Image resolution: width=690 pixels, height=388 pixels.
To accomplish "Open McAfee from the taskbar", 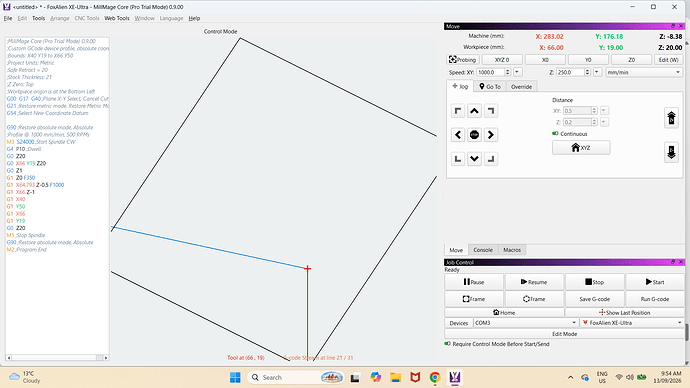I will 415,377.
